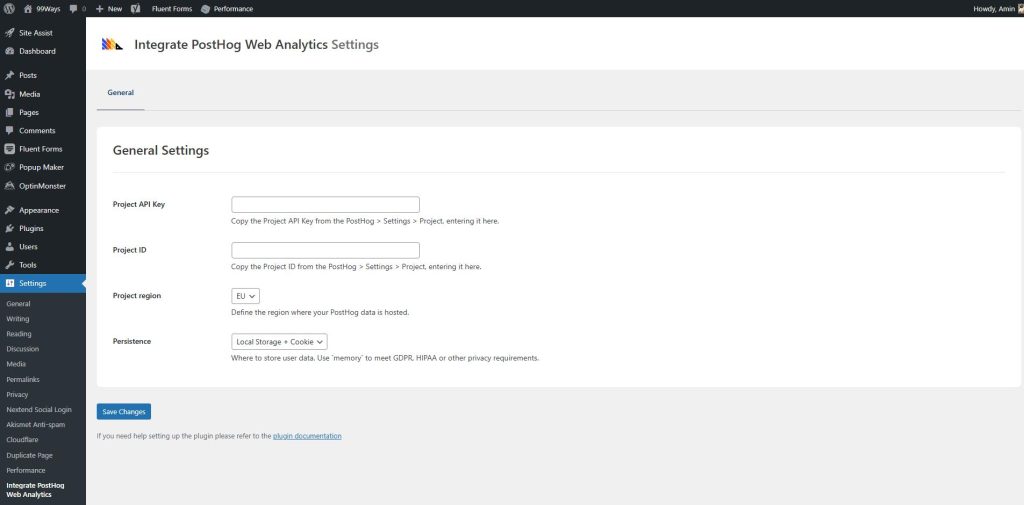Image resolution: width=1024 pixels, height=505 pixels.
Task: Click the Plugins plug icon
Action: click(9, 229)
